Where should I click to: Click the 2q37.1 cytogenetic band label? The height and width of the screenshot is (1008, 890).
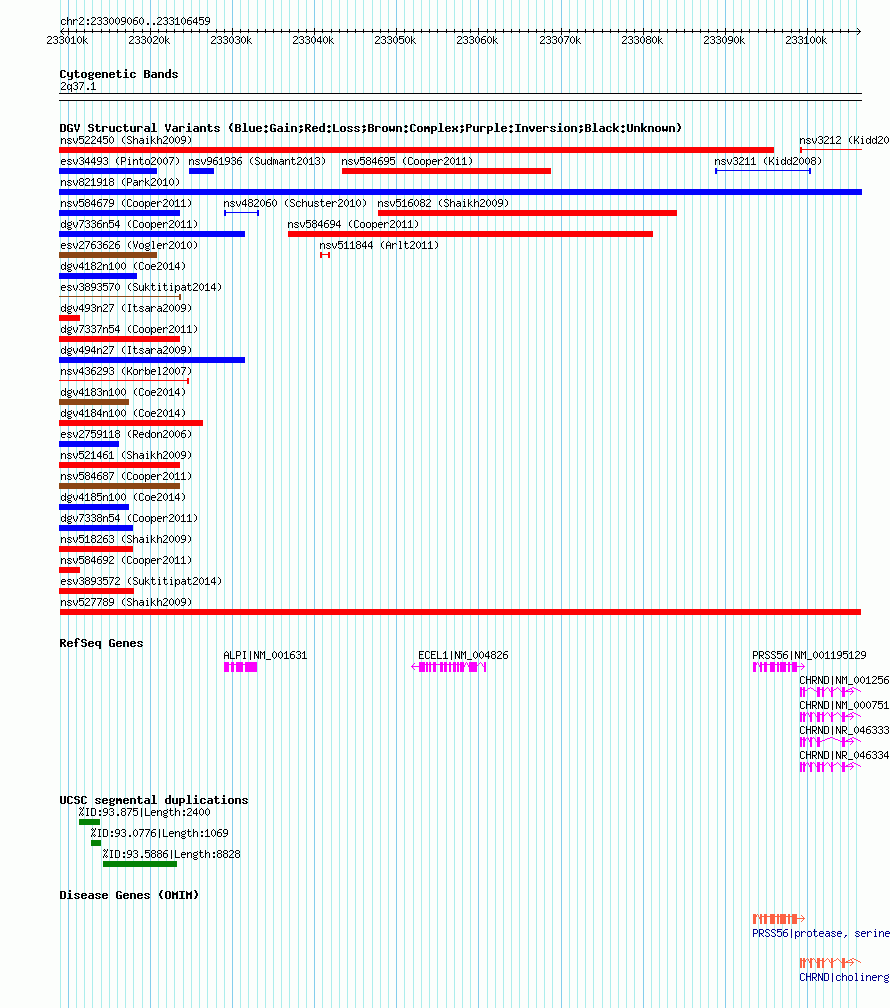click(x=78, y=87)
